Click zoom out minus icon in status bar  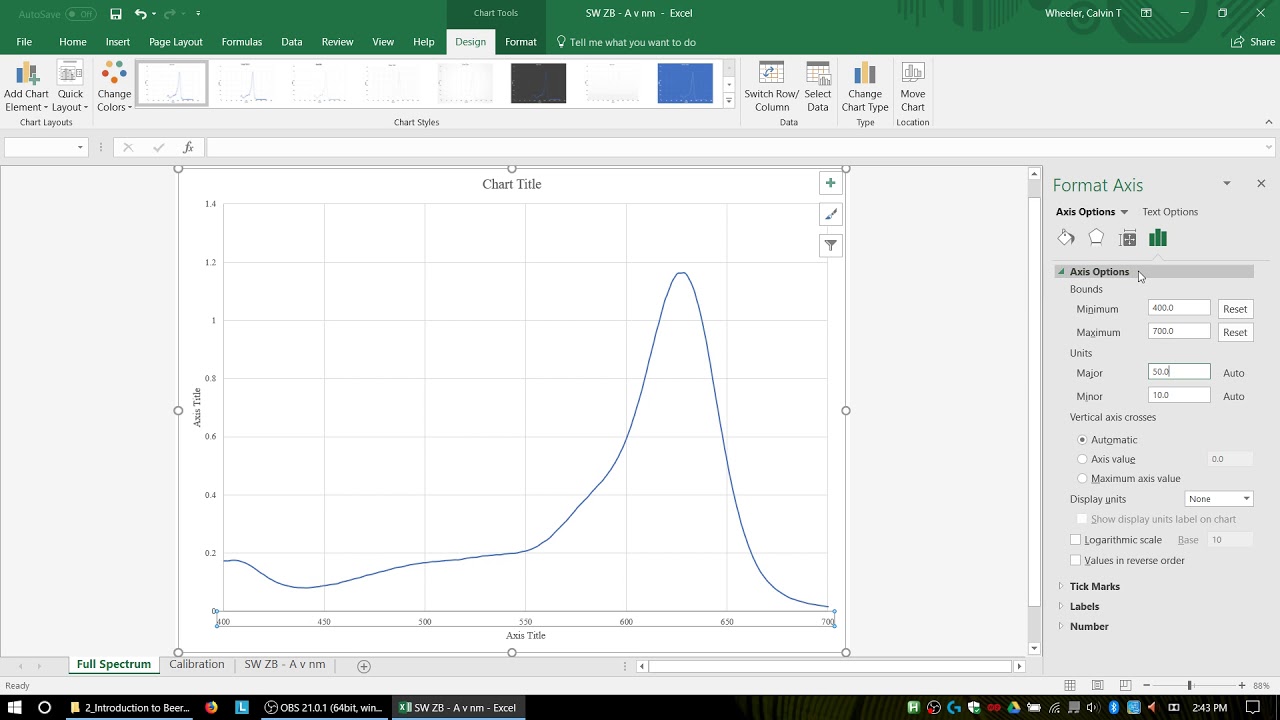(x=1146, y=685)
